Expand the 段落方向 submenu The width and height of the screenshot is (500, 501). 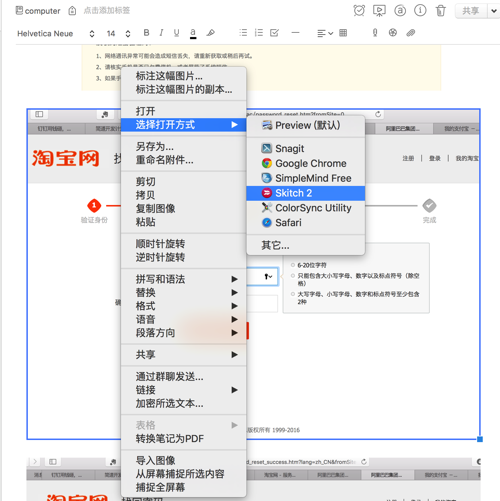184,333
